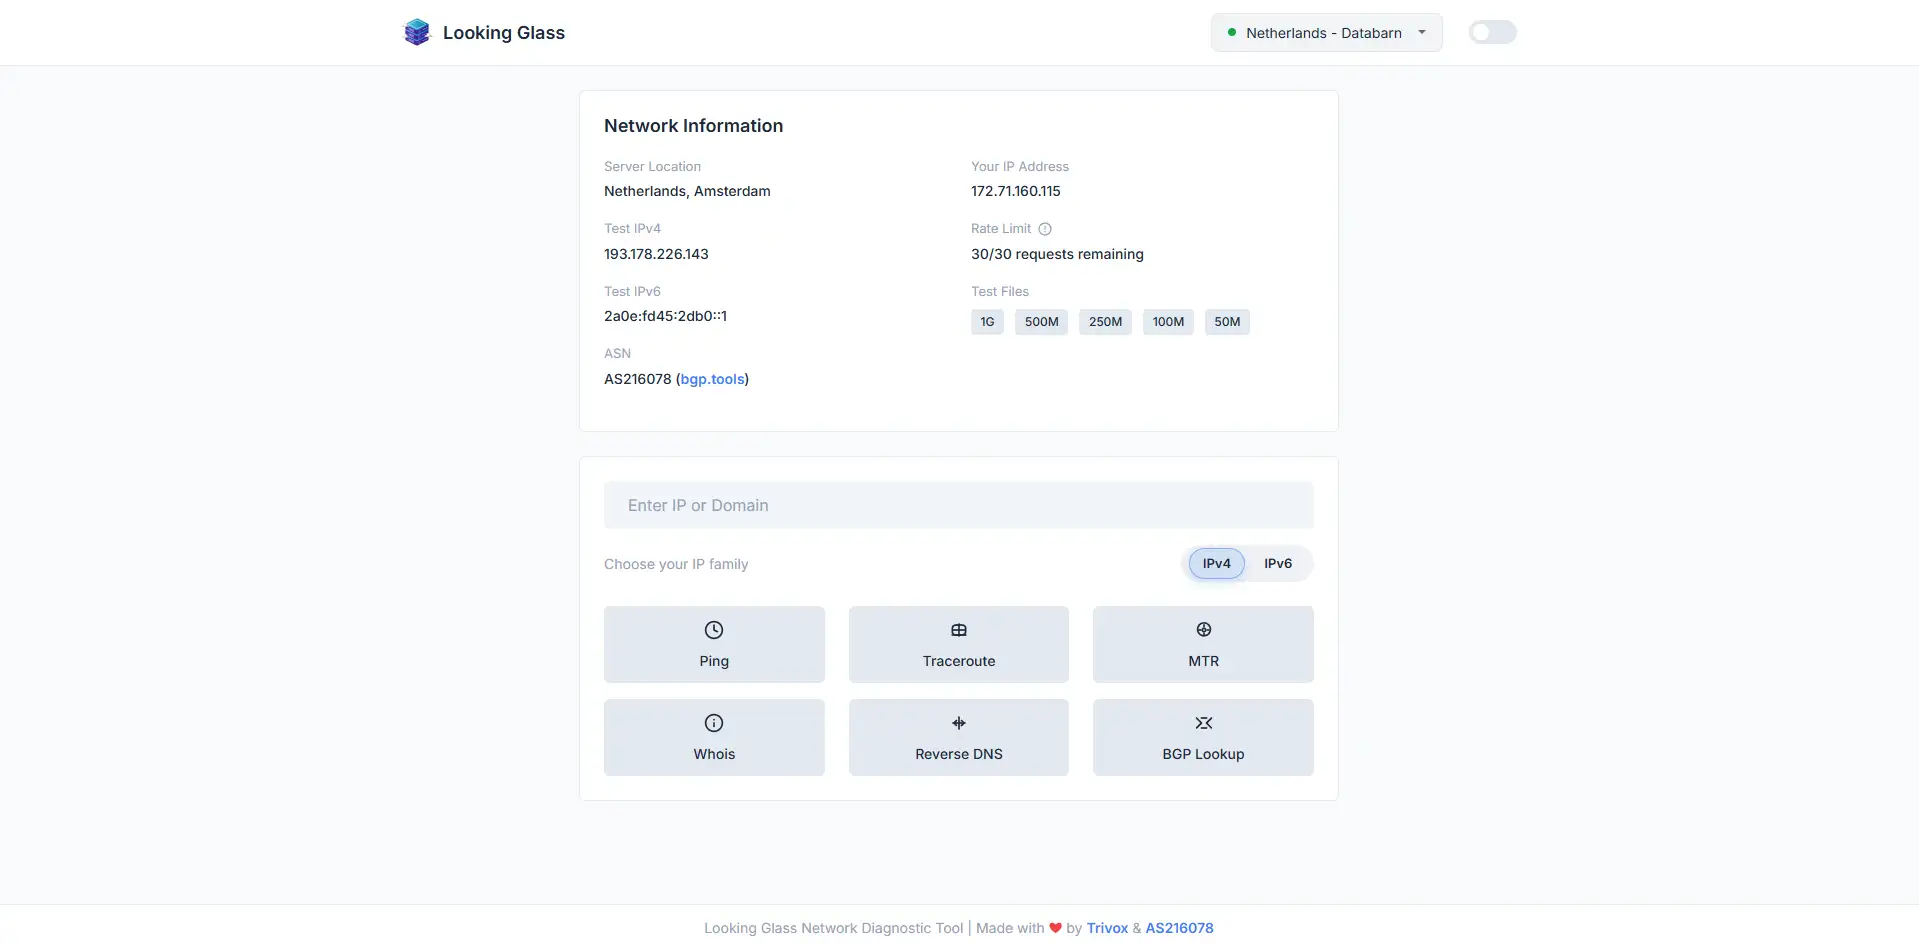The height and width of the screenshot is (944, 1919).
Task: Run a Reverse DNS query
Action: tap(959, 737)
